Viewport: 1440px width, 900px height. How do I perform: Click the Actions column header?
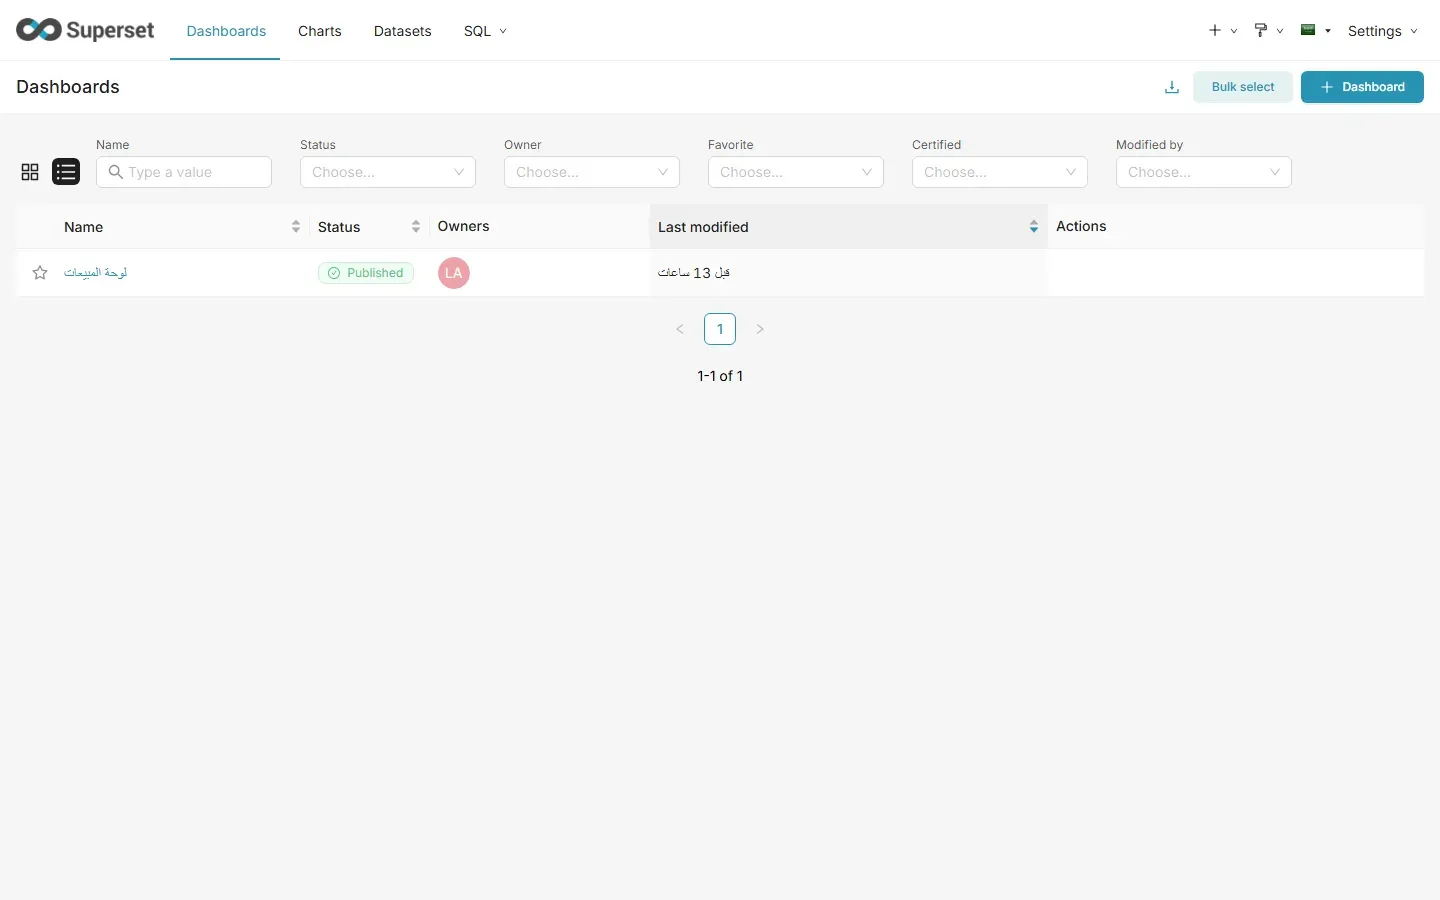point(1081,226)
